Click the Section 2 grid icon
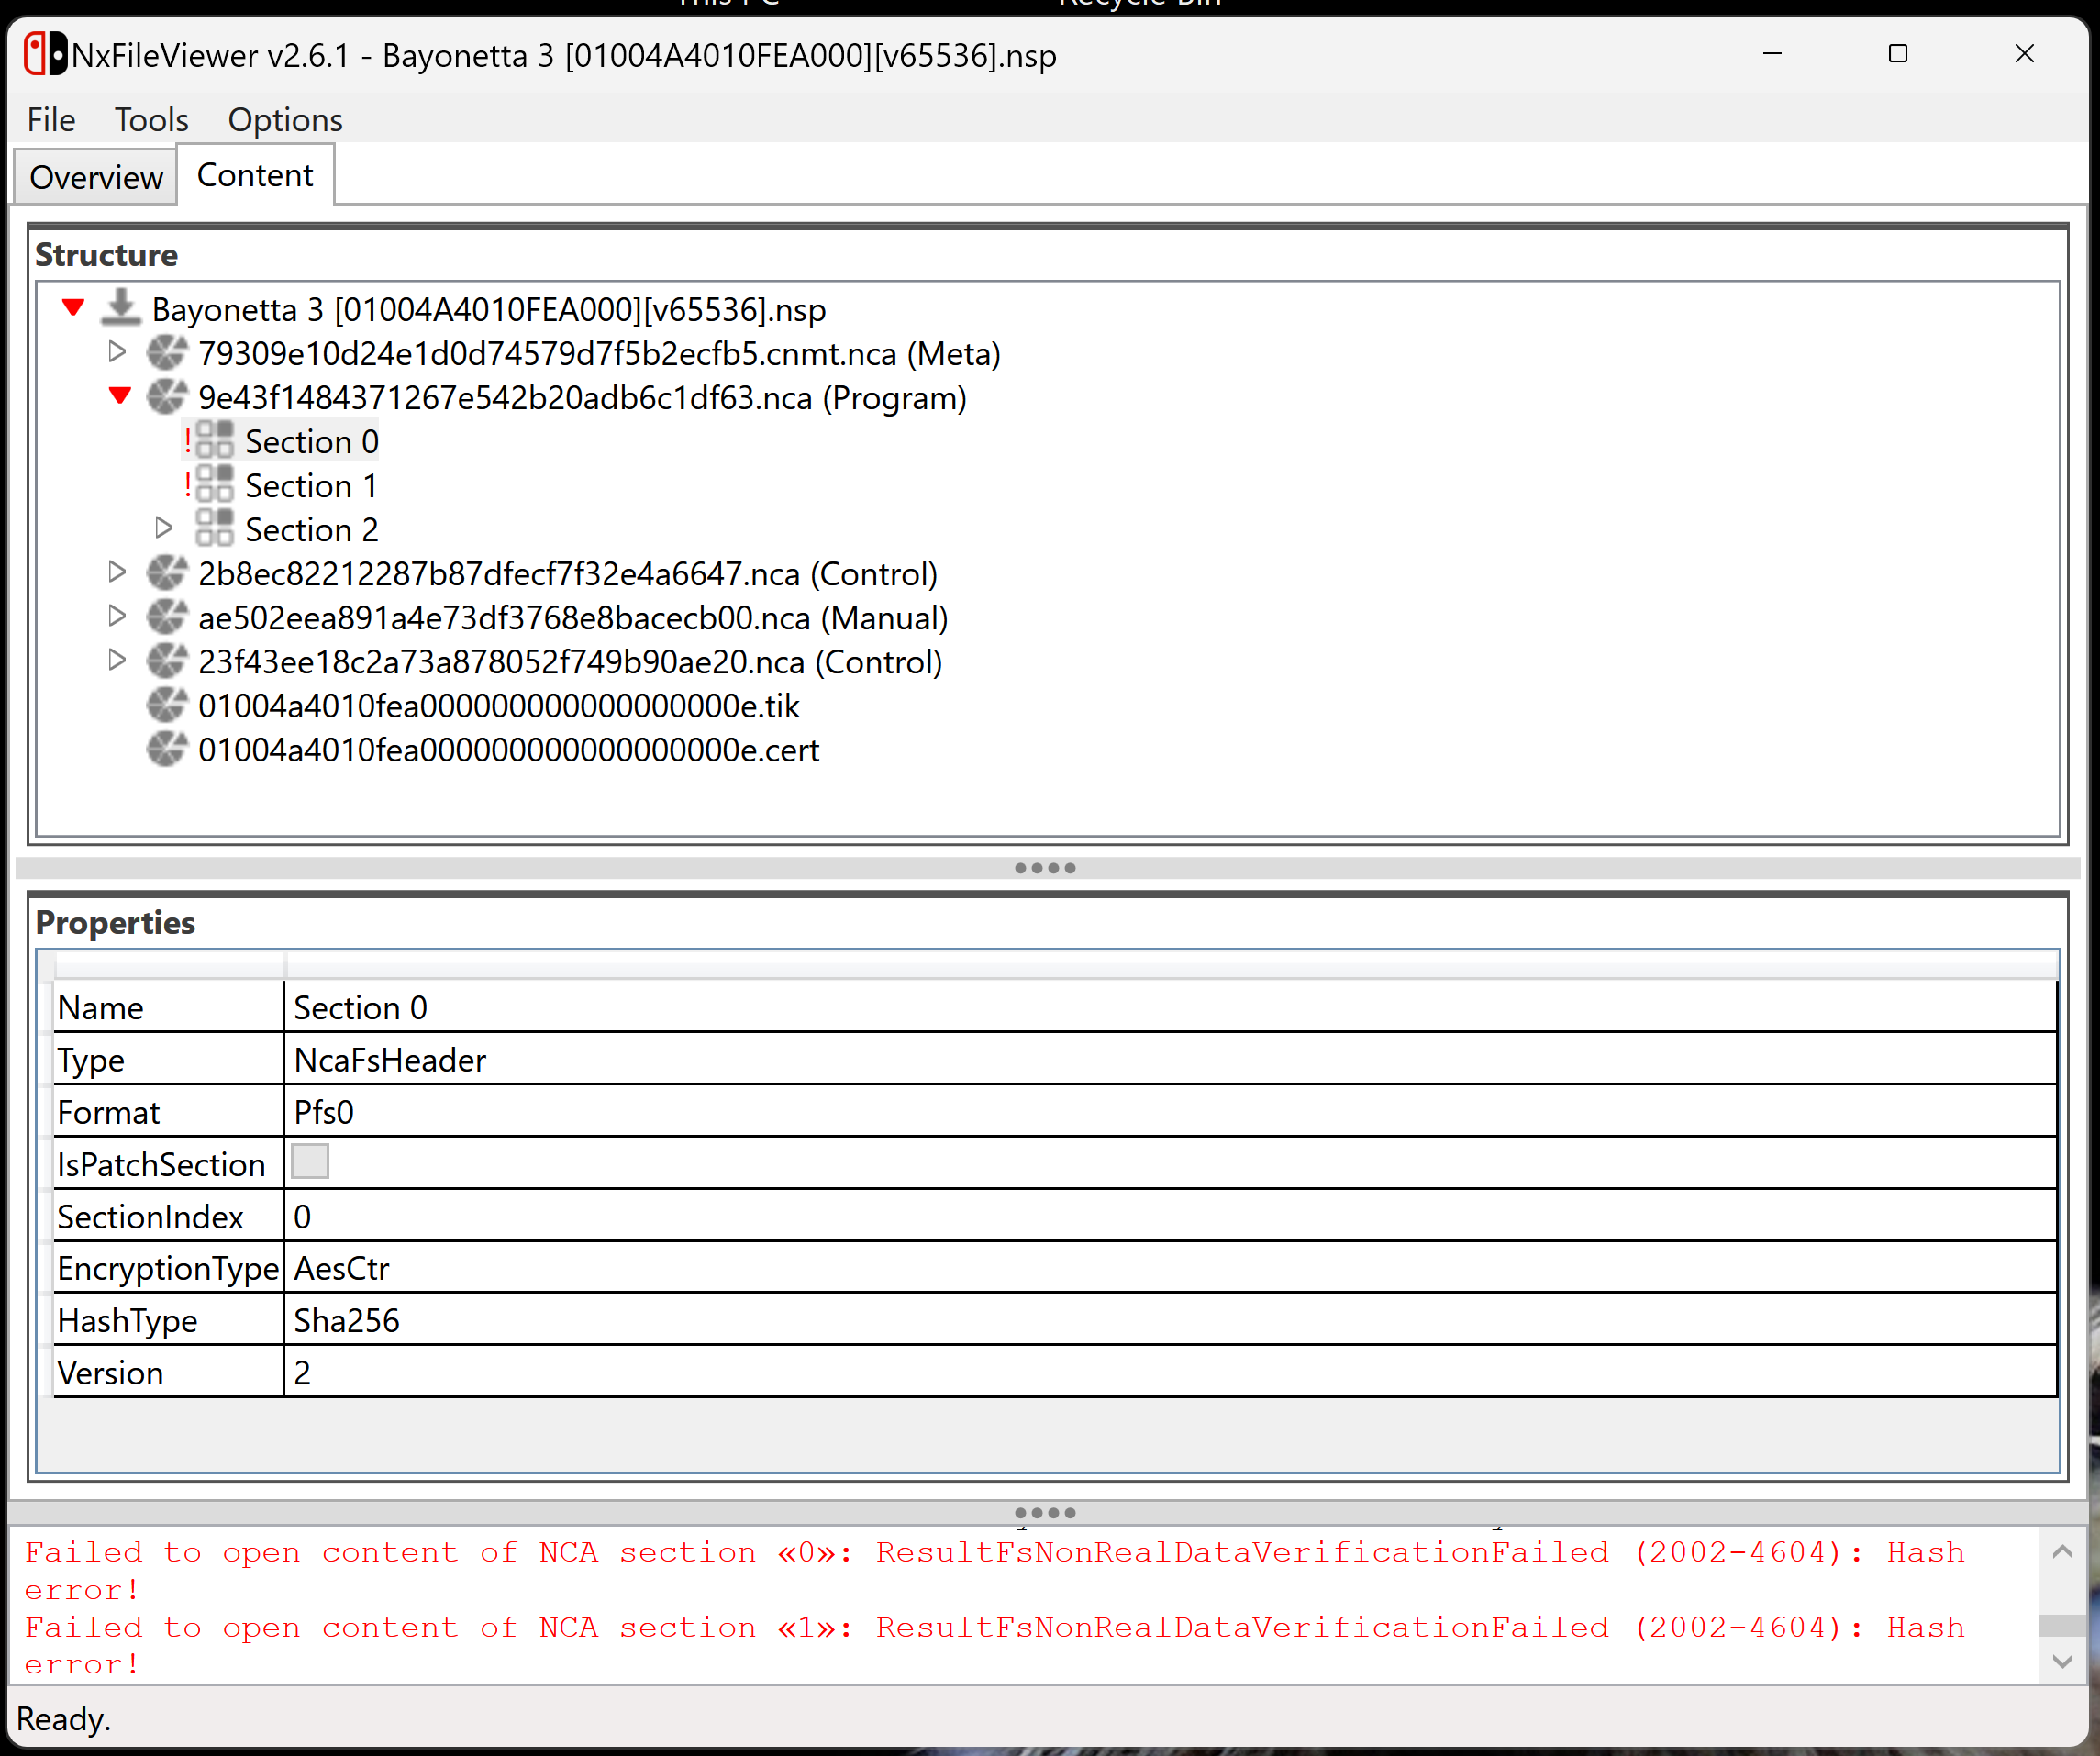 [x=214, y=529]
